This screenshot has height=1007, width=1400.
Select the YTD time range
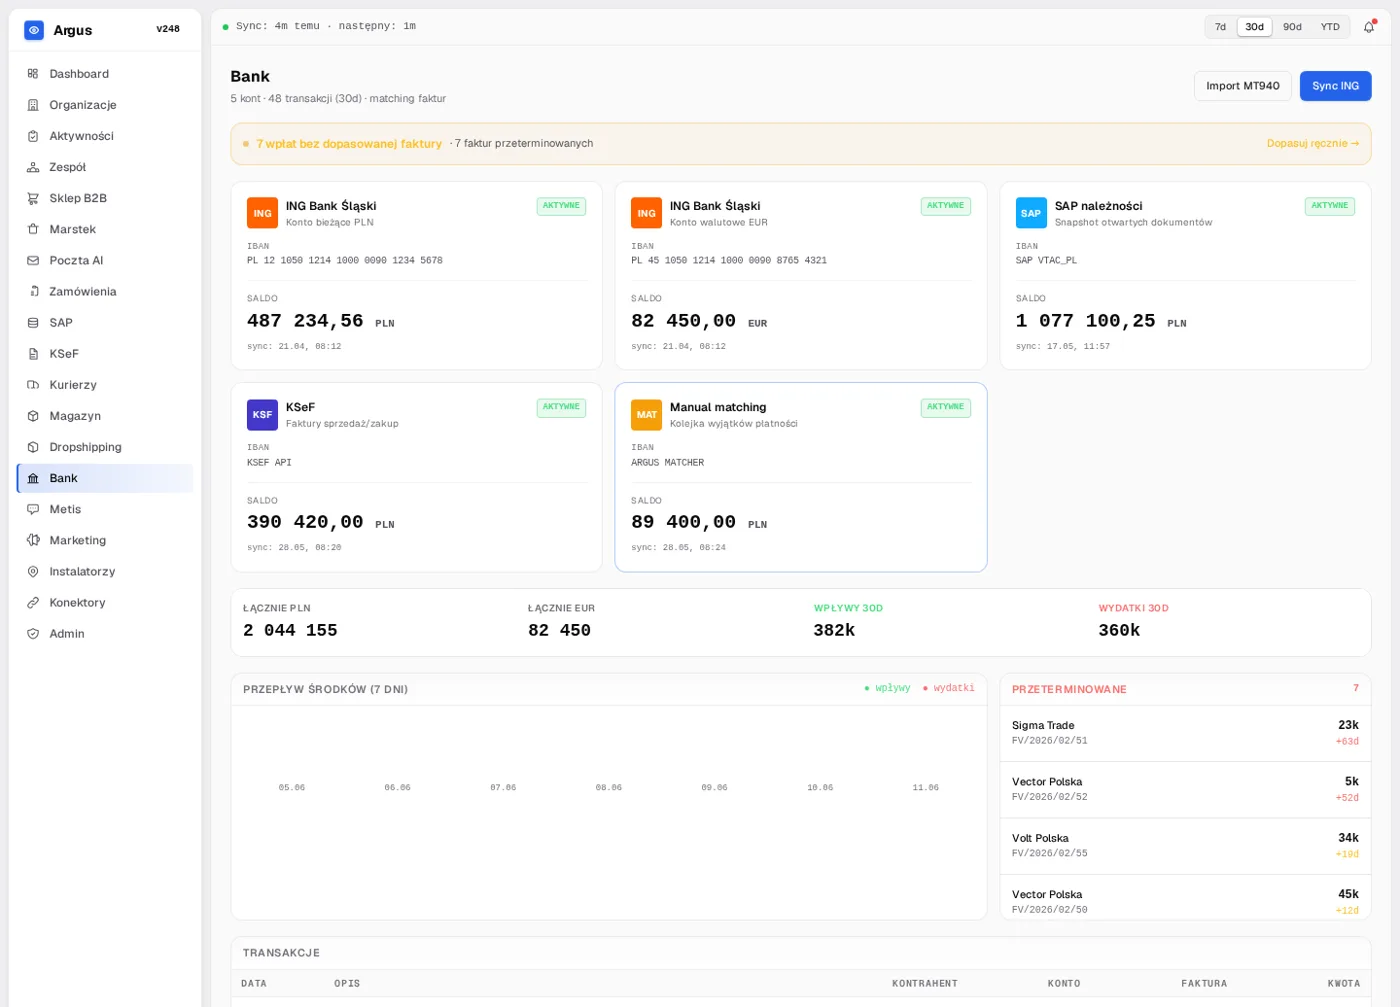coord(1330,27)
